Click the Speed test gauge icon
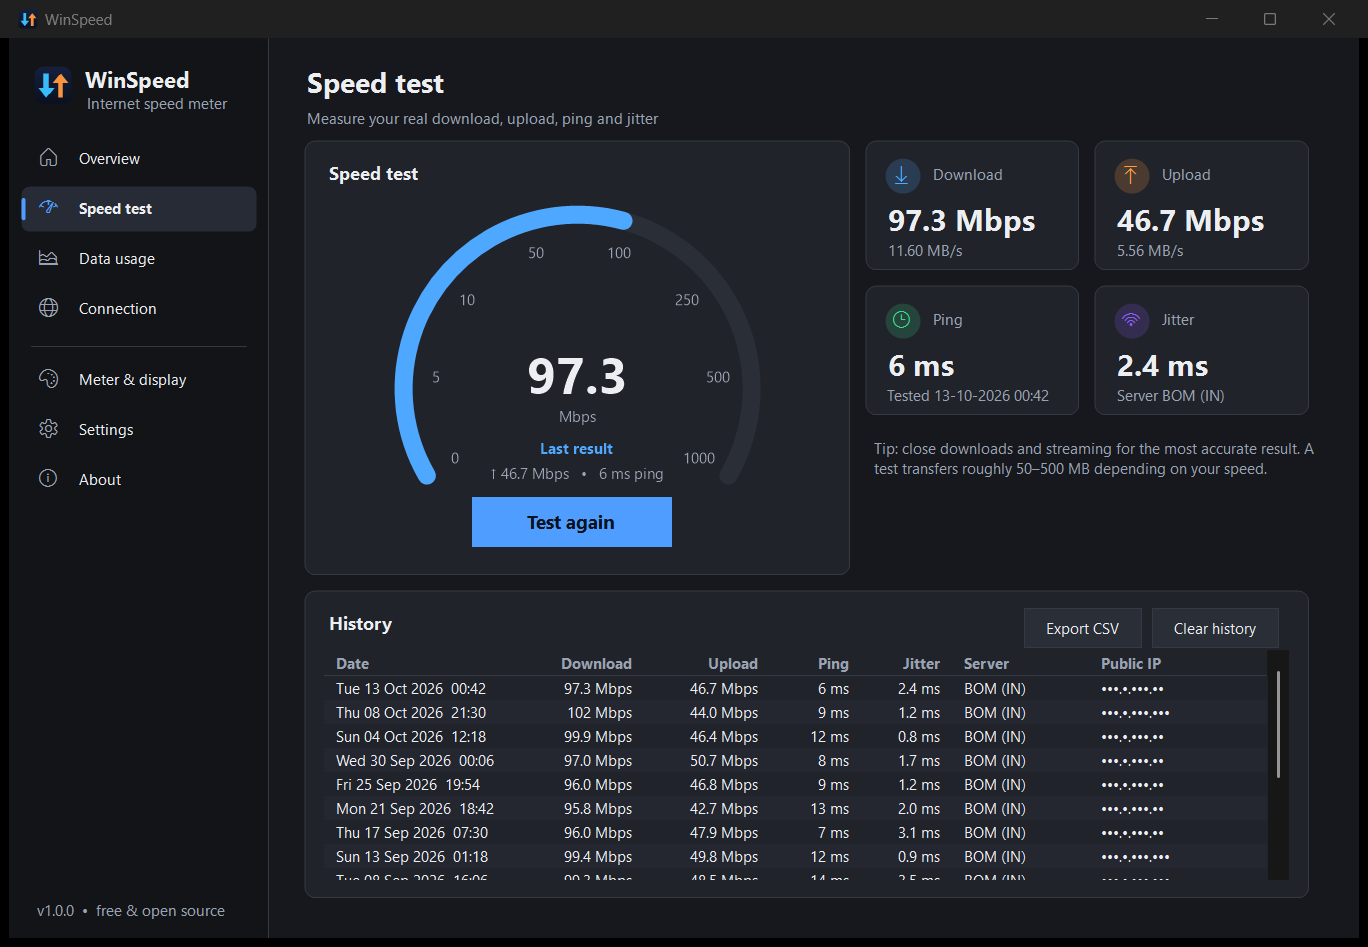This screenshot has width=1368, height=947. (x=48, y=208)
